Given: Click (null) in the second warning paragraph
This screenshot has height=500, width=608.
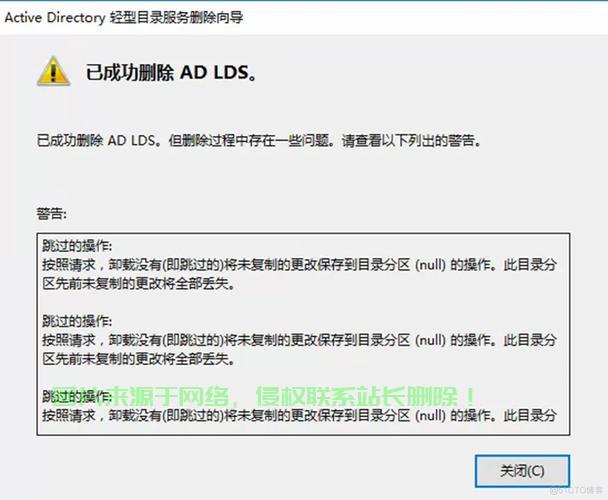Looking at the screenshot, I should pos(430,341).
